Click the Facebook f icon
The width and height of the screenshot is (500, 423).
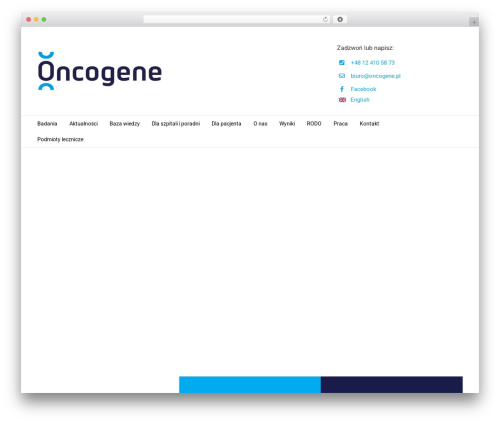tap(342, 89)
